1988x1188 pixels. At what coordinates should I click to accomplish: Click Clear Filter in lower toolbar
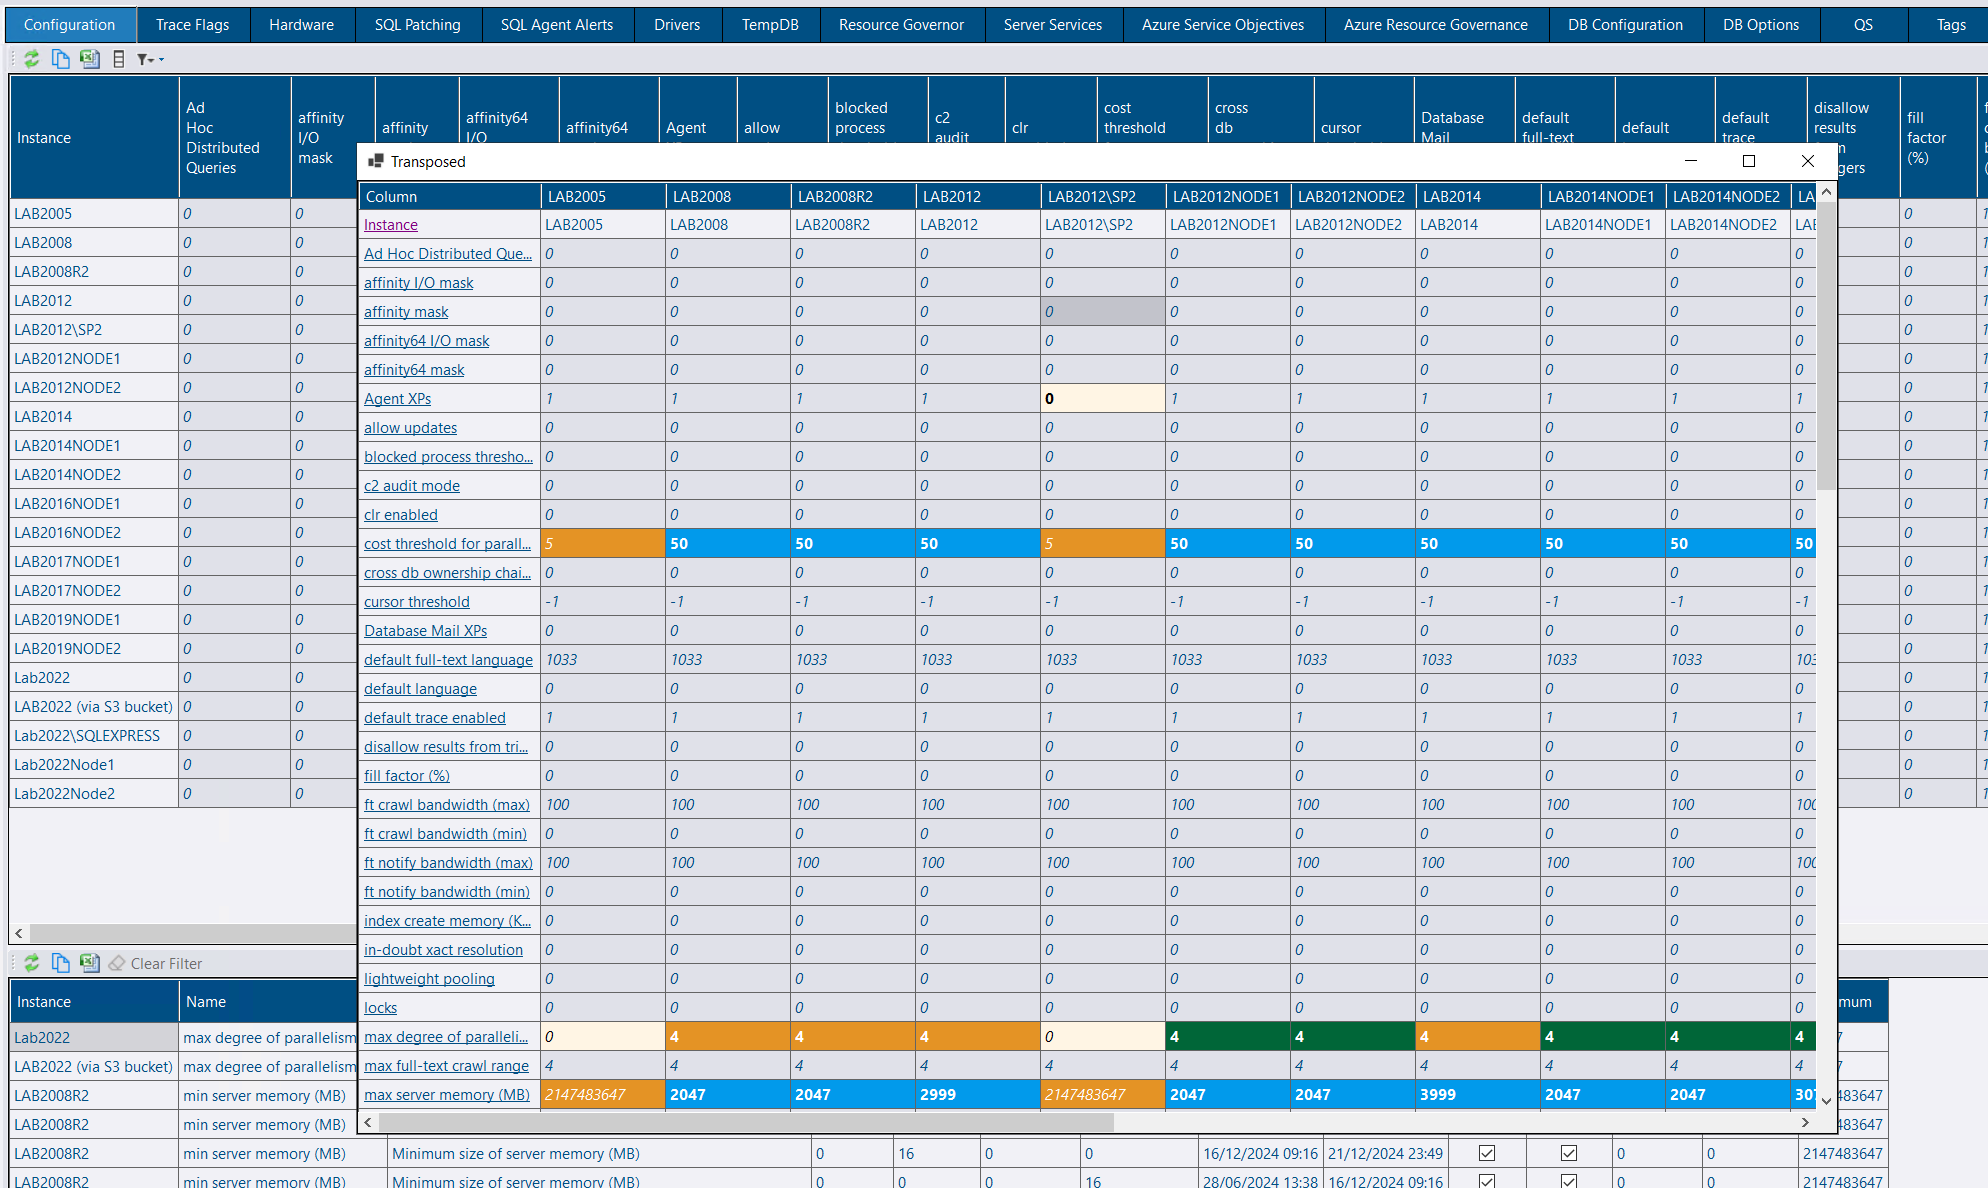point(156,963)
